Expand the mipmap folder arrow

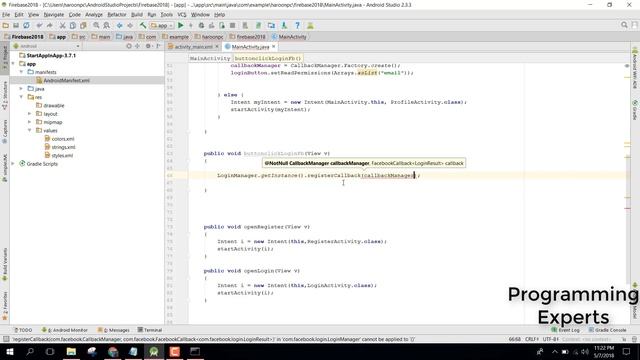click(29, 122)
